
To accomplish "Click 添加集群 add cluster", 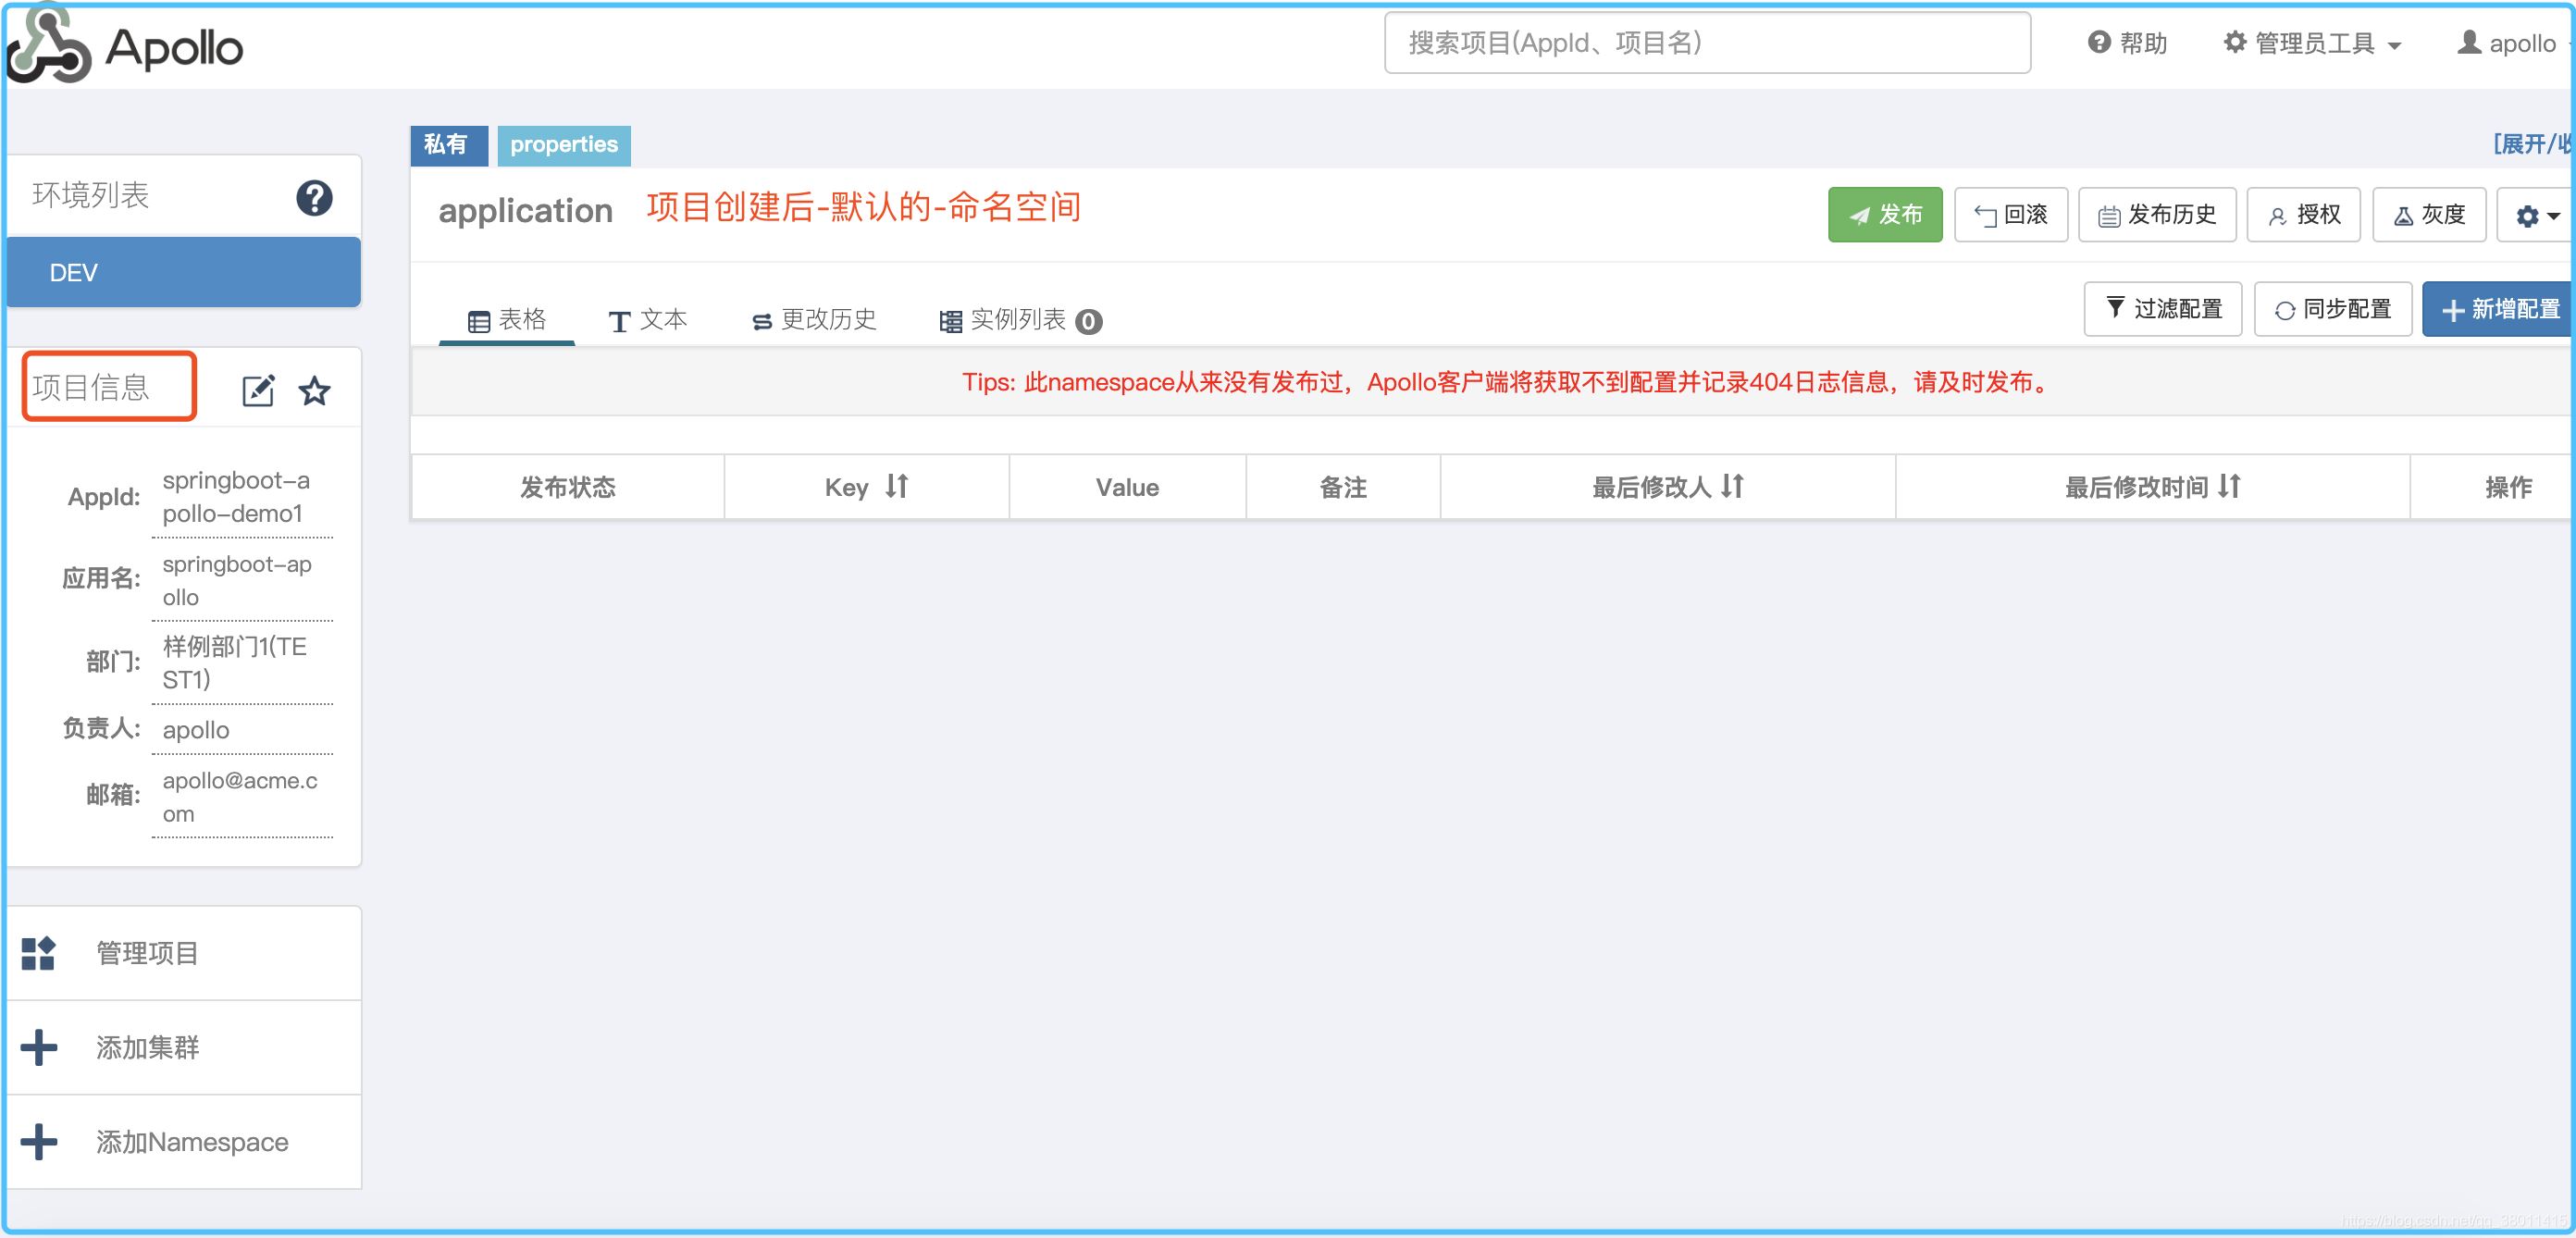I will 184,1047.
